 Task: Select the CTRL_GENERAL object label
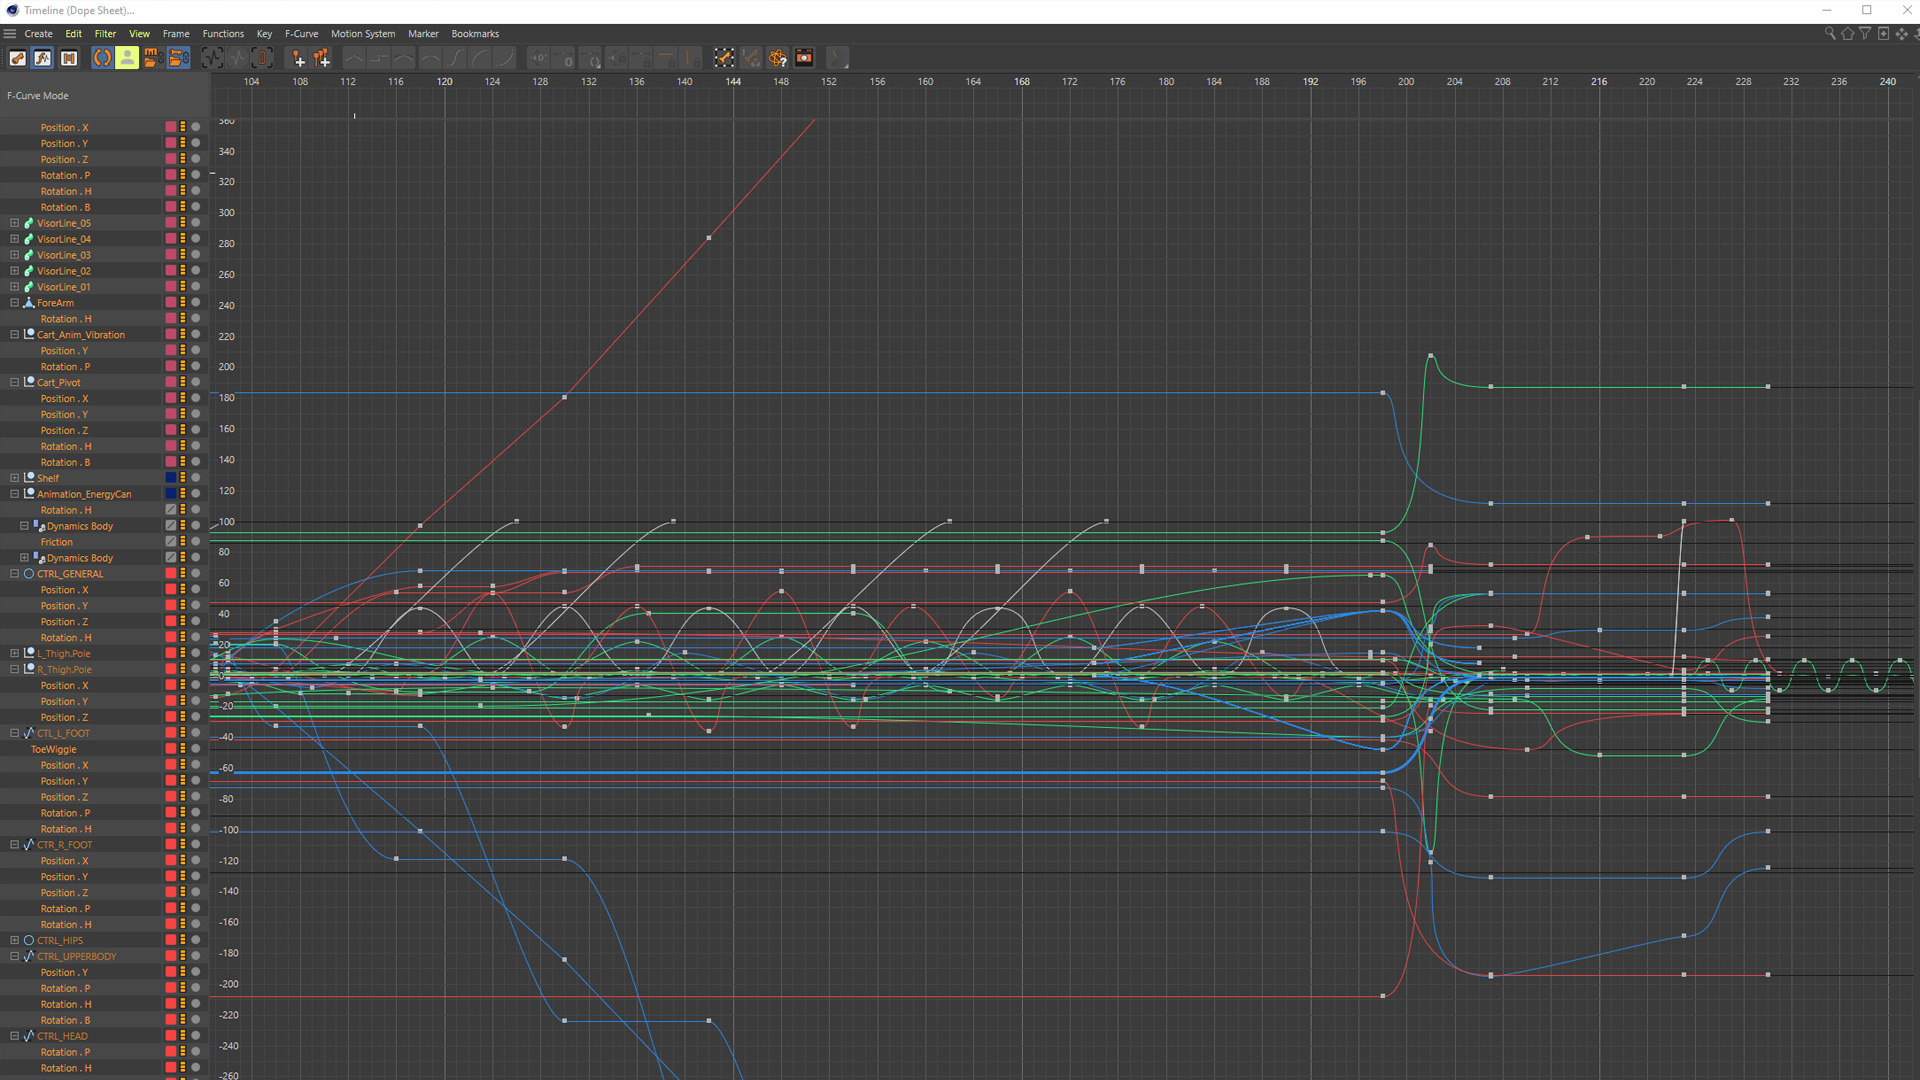coord(70,574)
